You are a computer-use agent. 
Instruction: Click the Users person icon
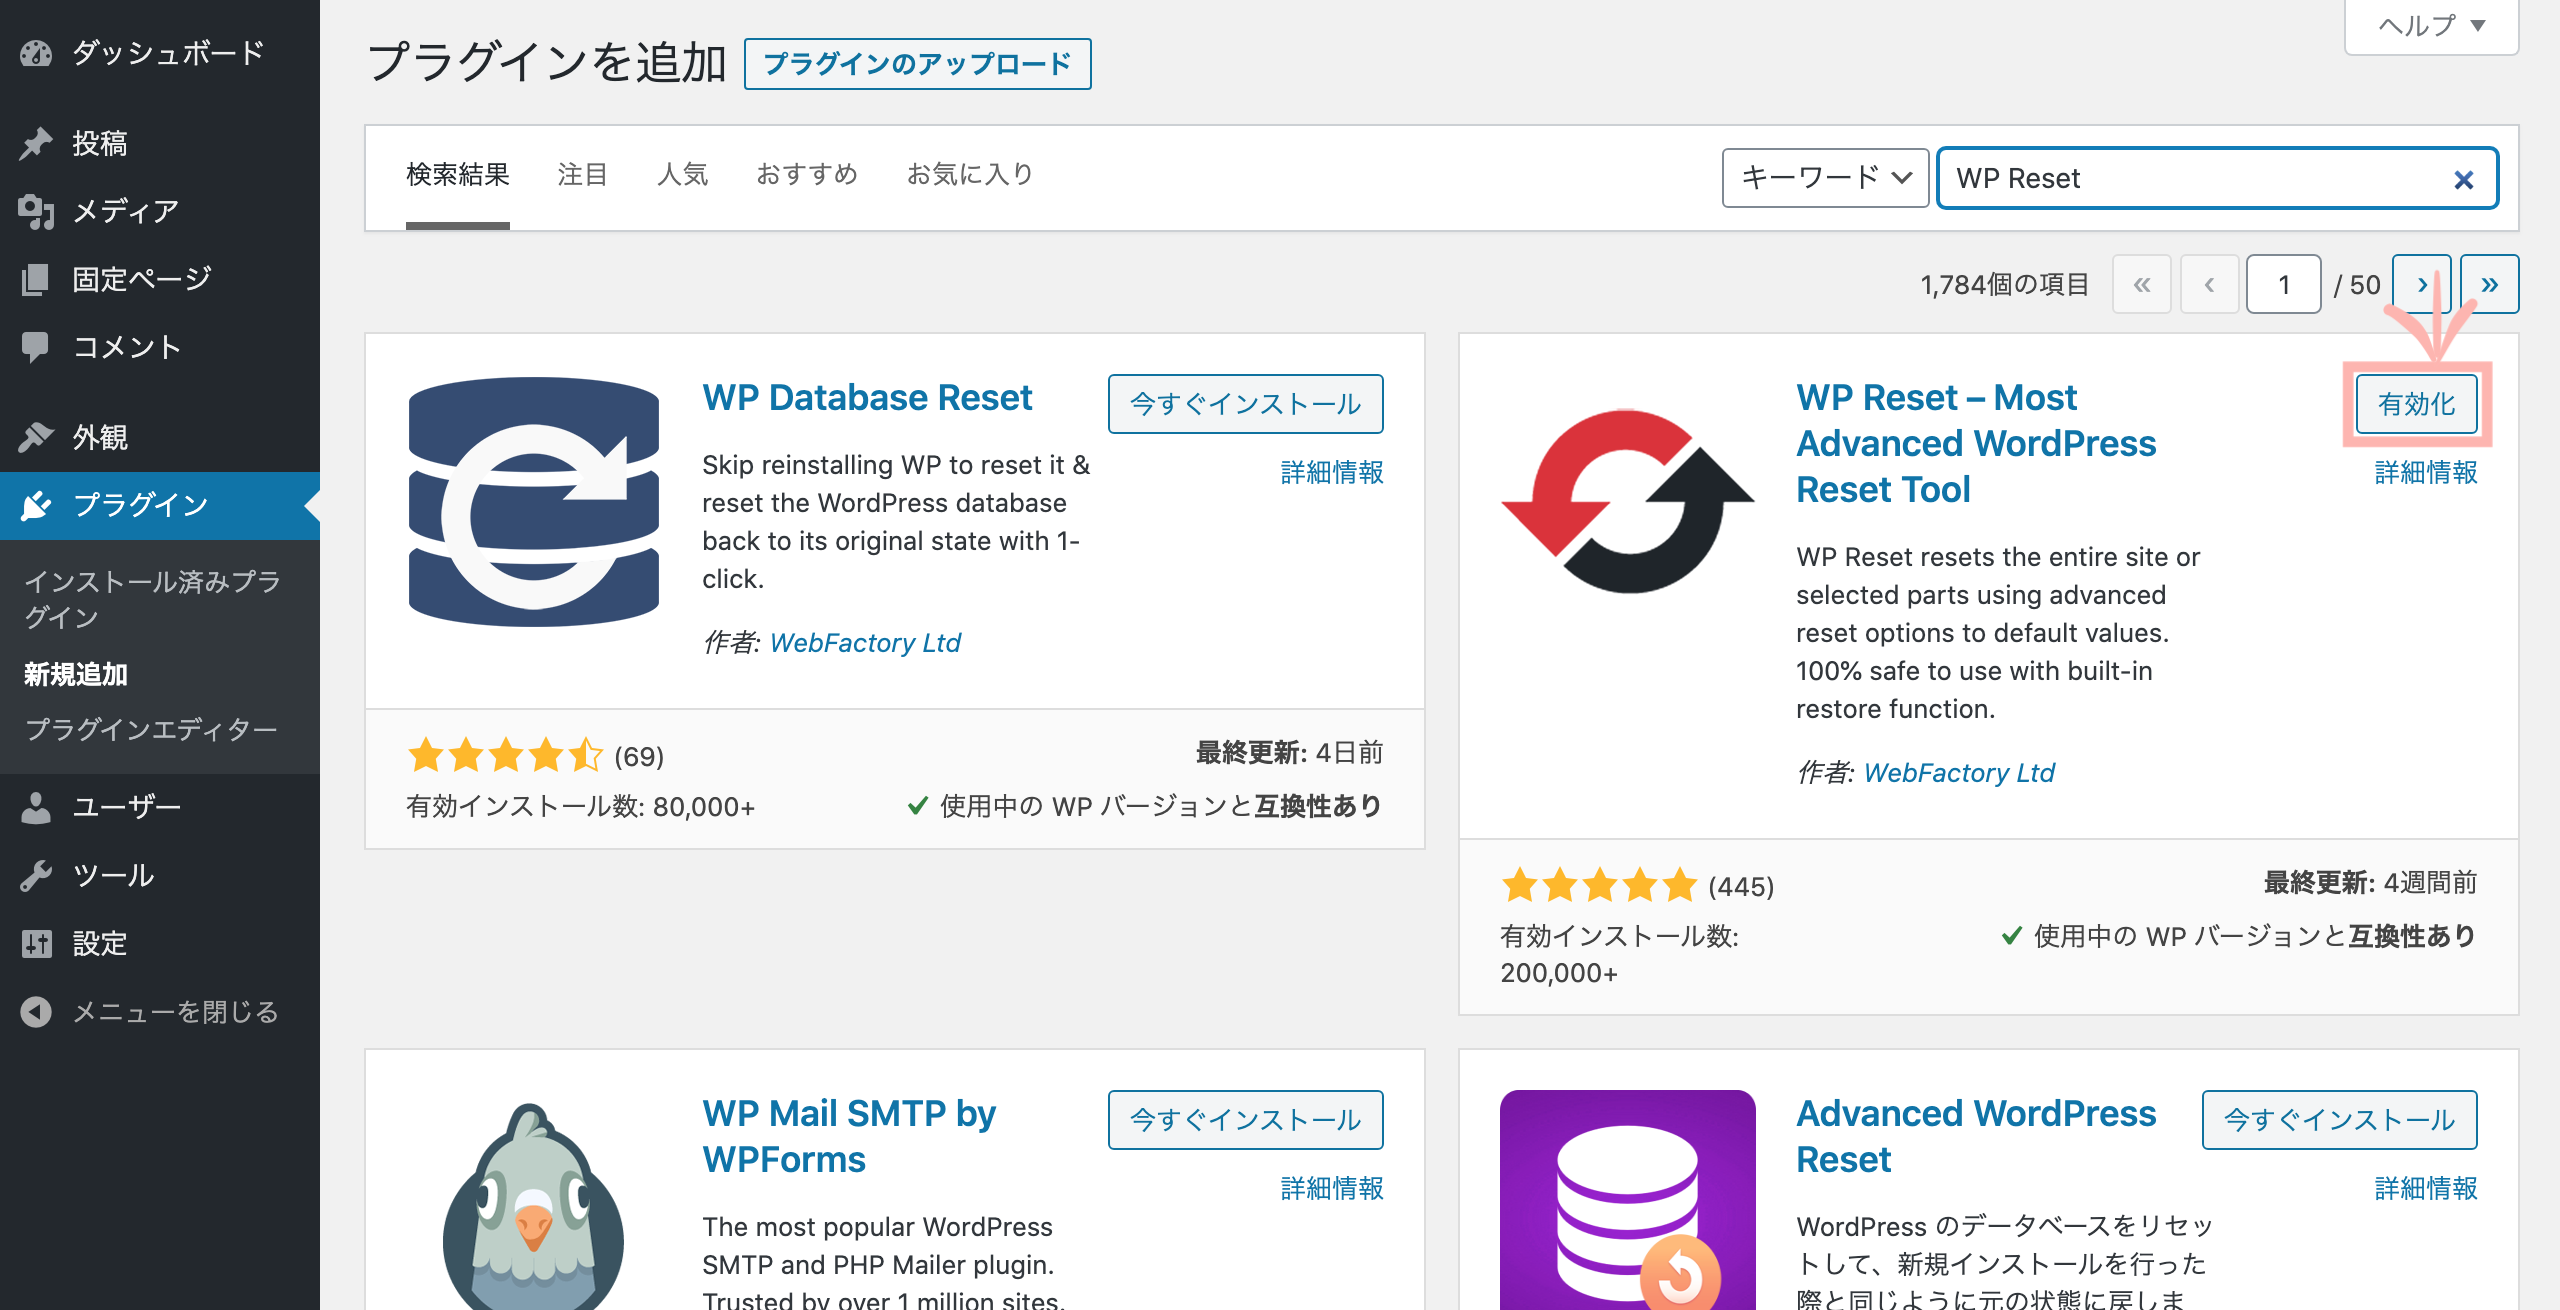point(36,807)
